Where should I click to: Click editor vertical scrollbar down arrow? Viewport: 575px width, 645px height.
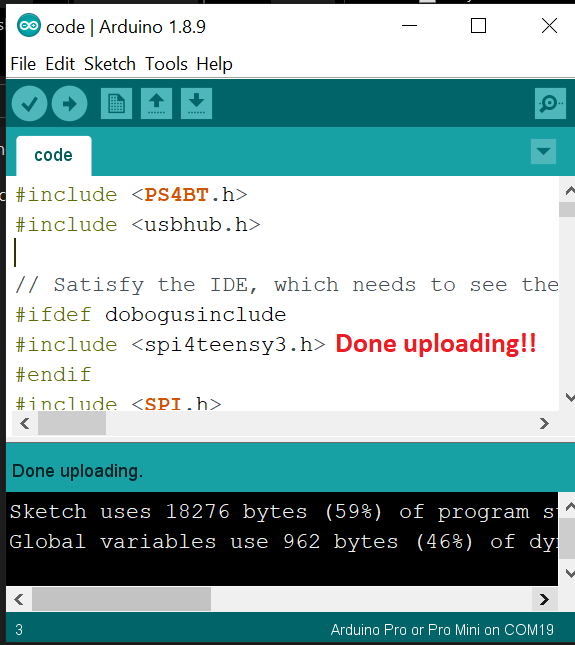pyautogui.click(x=569, y=397)
